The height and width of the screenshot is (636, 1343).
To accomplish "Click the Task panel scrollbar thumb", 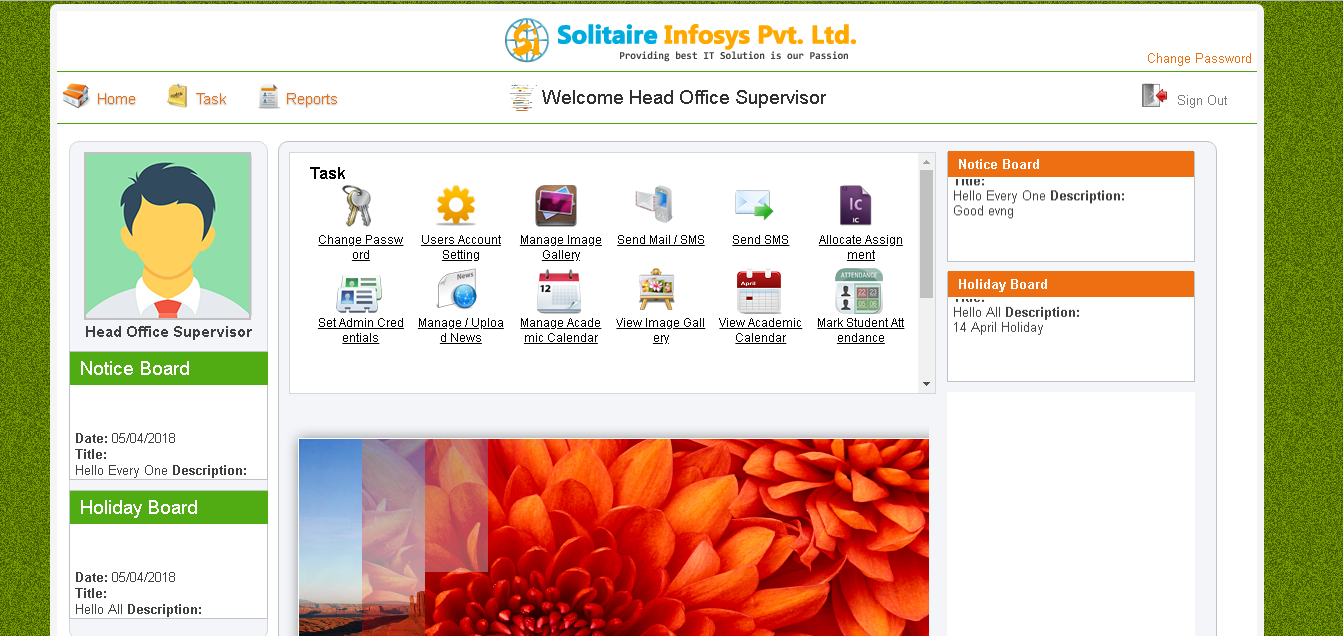I will tap(926, 233).
